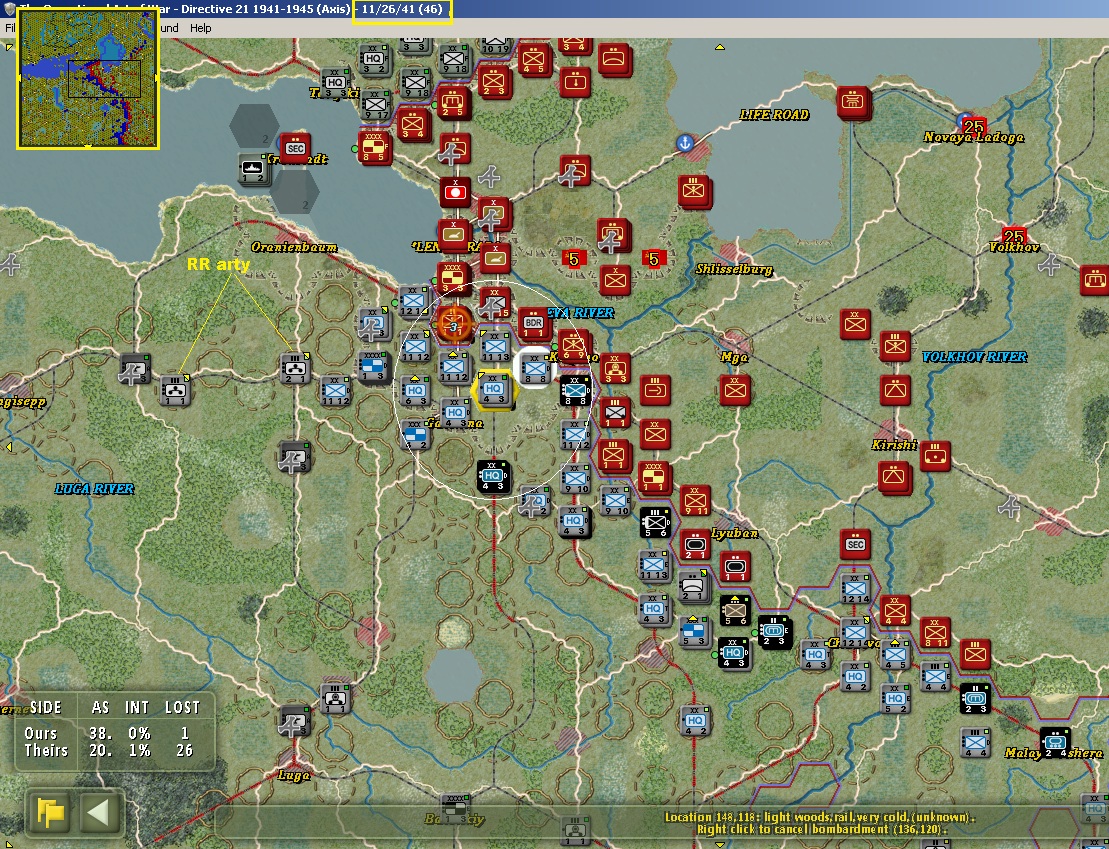Viewport: 1109px width, 849px height.
Task: Select the gray naval ship unit '1 2'
Action: [x=253, y=169]
